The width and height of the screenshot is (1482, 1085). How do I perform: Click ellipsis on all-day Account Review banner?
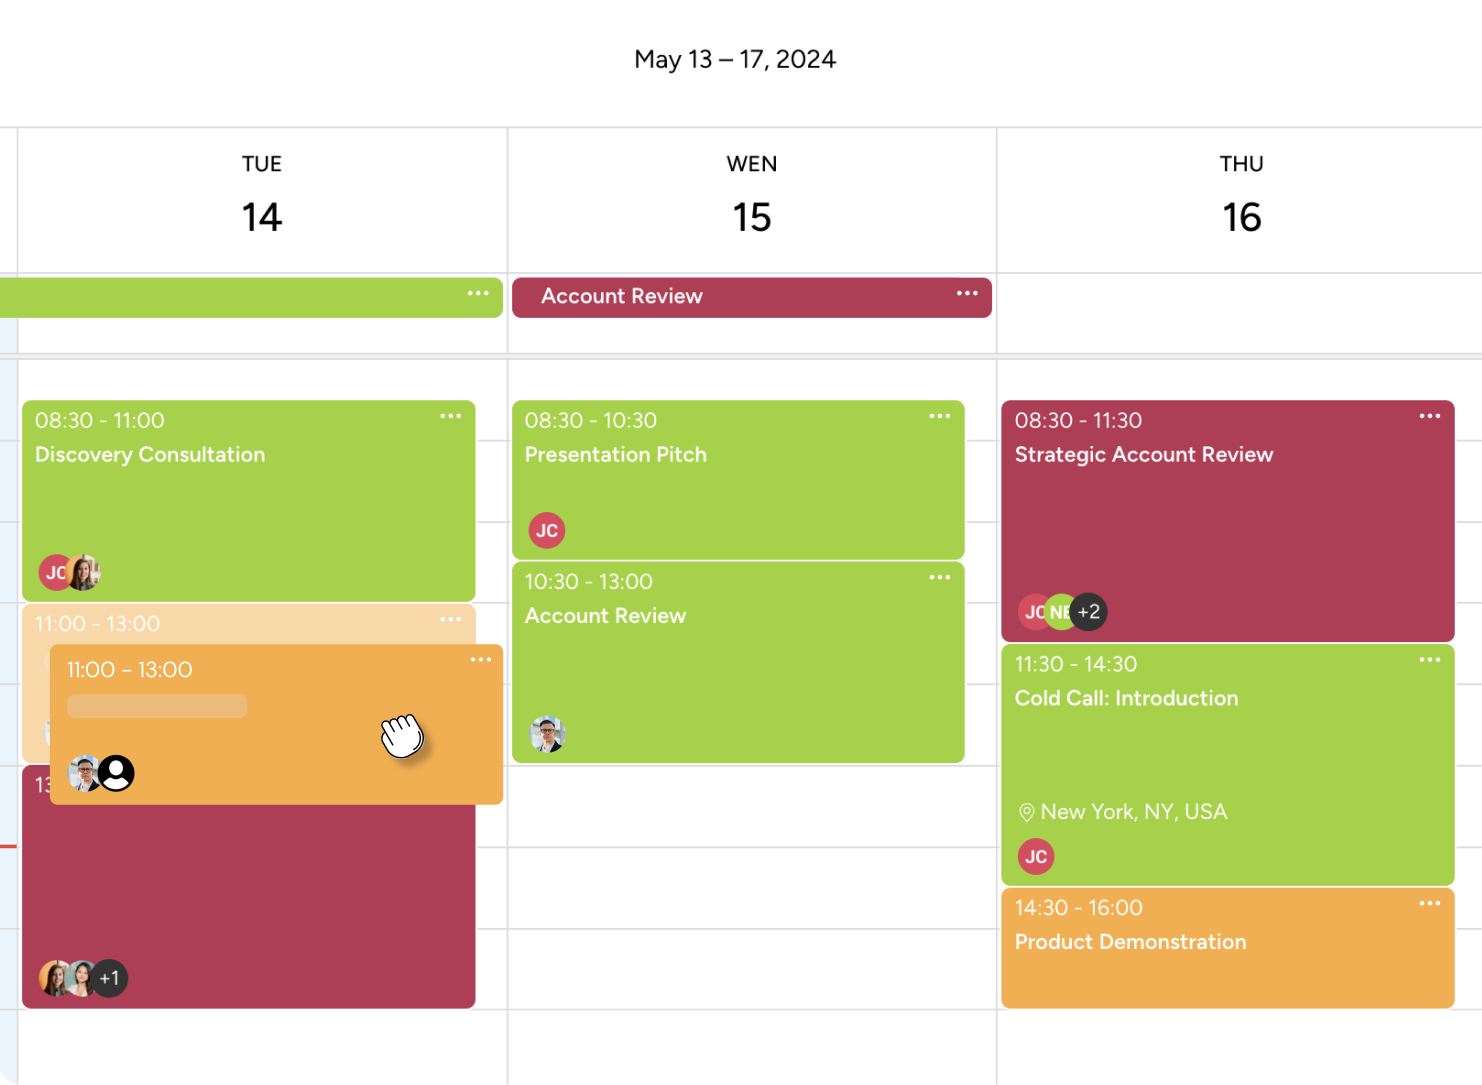pos(967,293)
